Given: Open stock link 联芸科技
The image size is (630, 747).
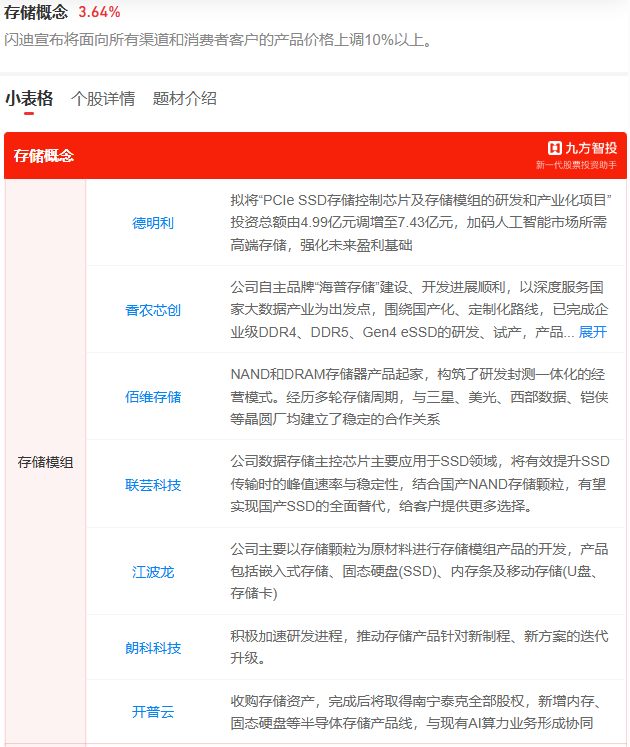Looking at the screenshot, I should pyautogui.click(x=153, y=485).
